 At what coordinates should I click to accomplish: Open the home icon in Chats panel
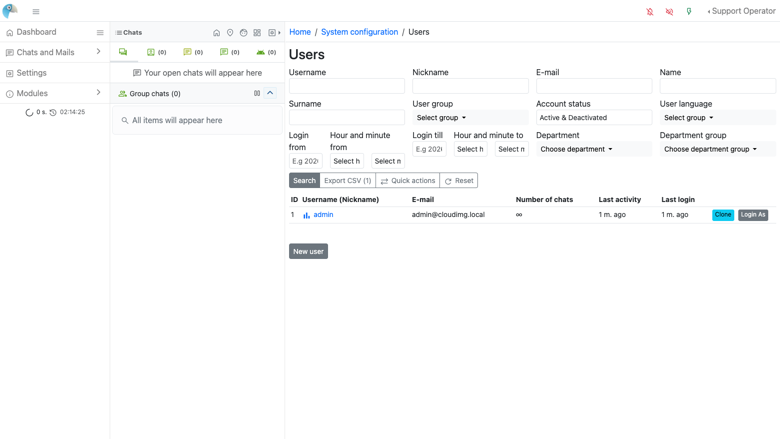[216, 33]
